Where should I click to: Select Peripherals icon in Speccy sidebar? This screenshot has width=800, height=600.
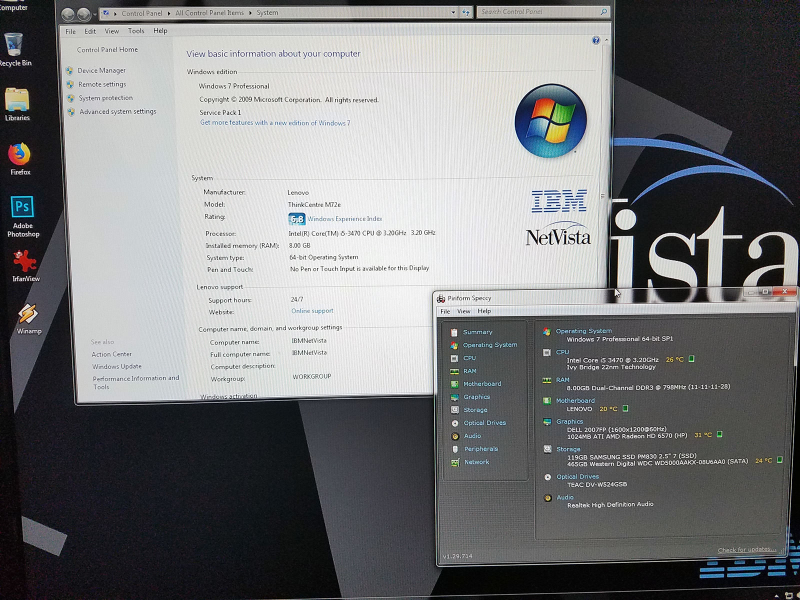[x=455, y=449]
